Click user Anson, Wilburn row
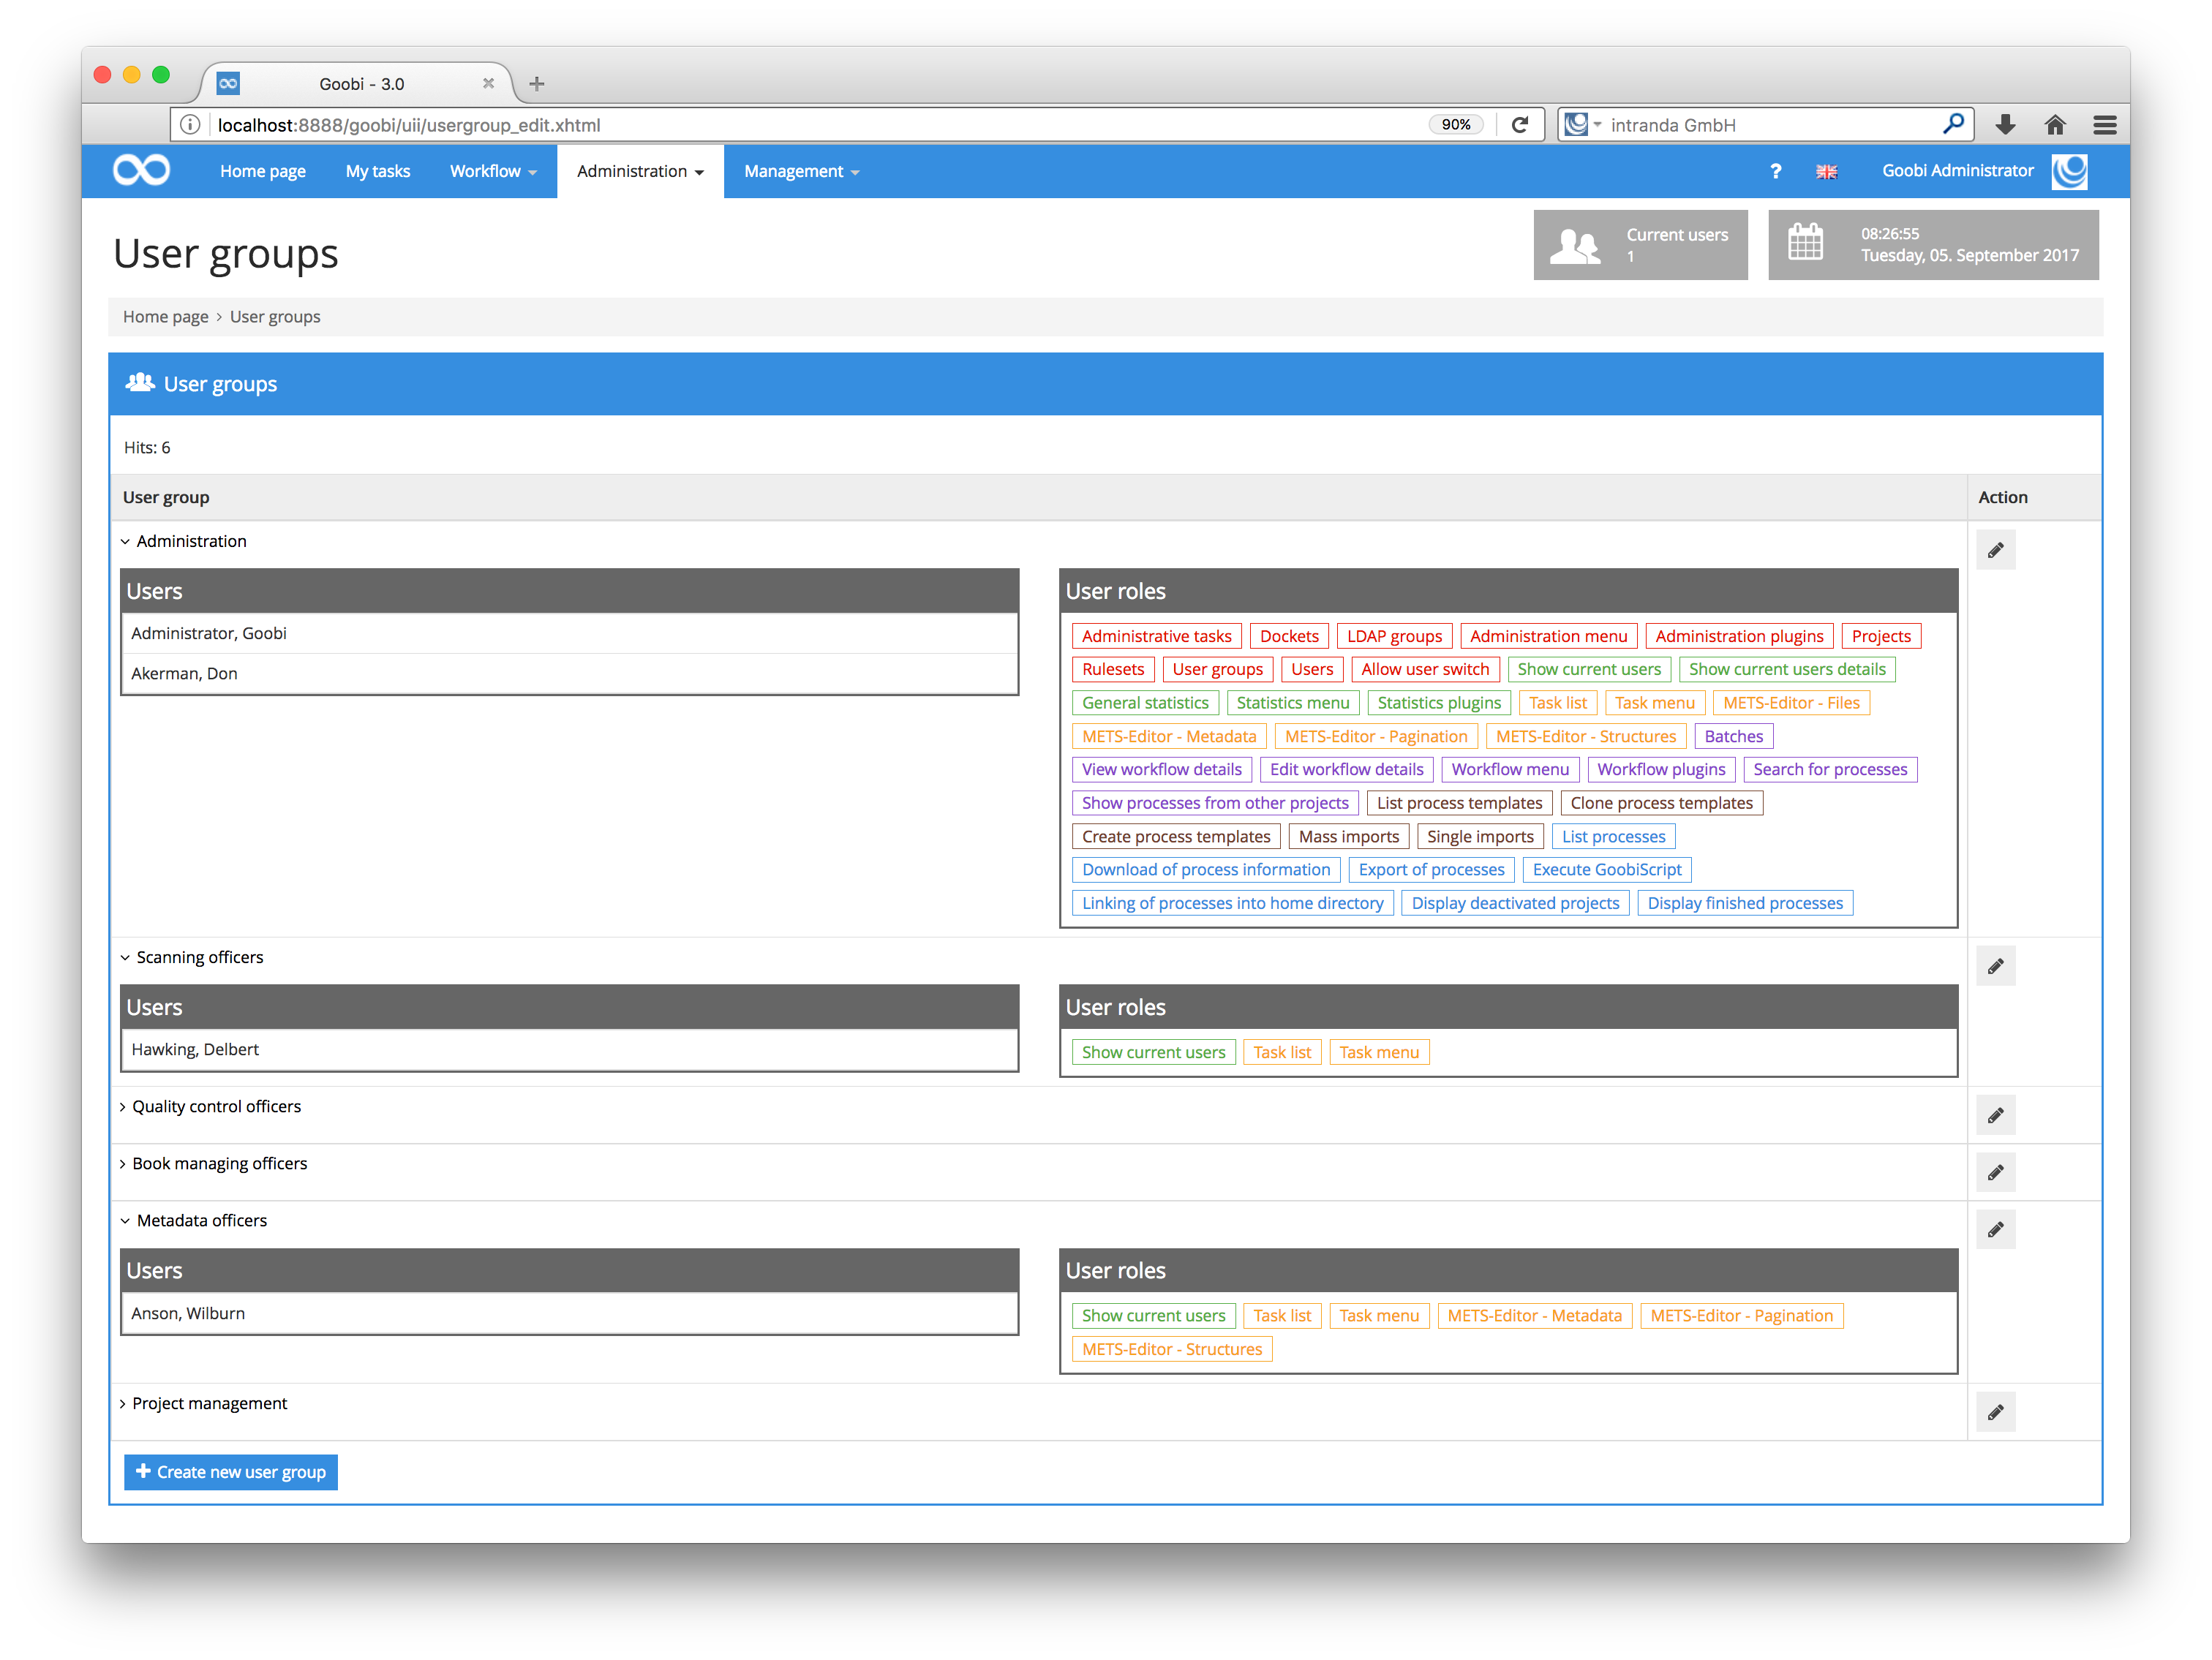This screenshot has width=2212, height=1660. coord(570,1313)
